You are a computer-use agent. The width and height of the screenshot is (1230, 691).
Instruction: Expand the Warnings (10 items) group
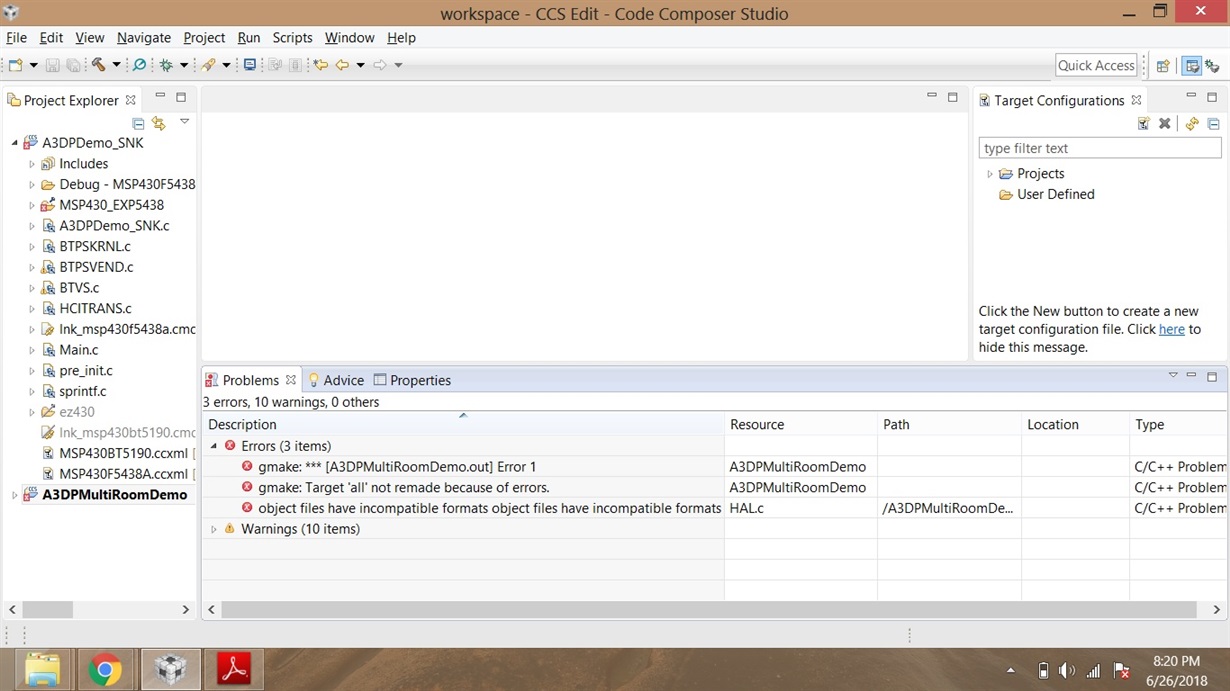214,529
